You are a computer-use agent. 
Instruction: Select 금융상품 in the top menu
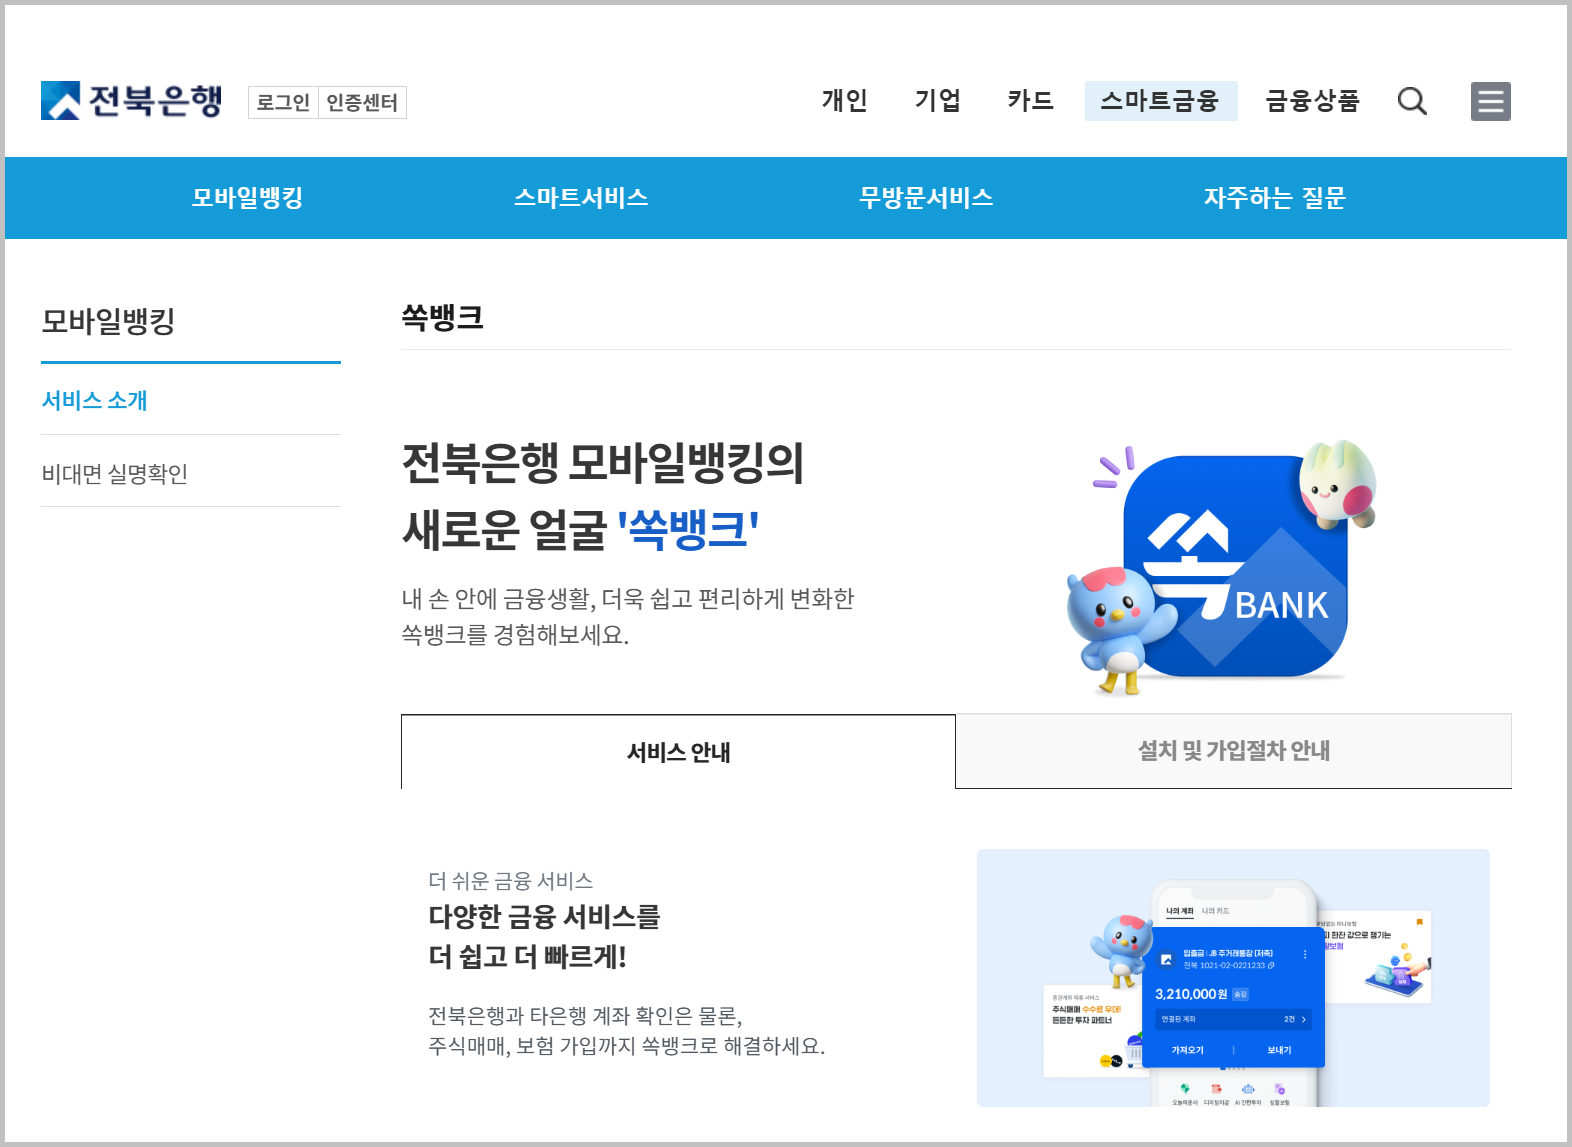click(1312, 101)
